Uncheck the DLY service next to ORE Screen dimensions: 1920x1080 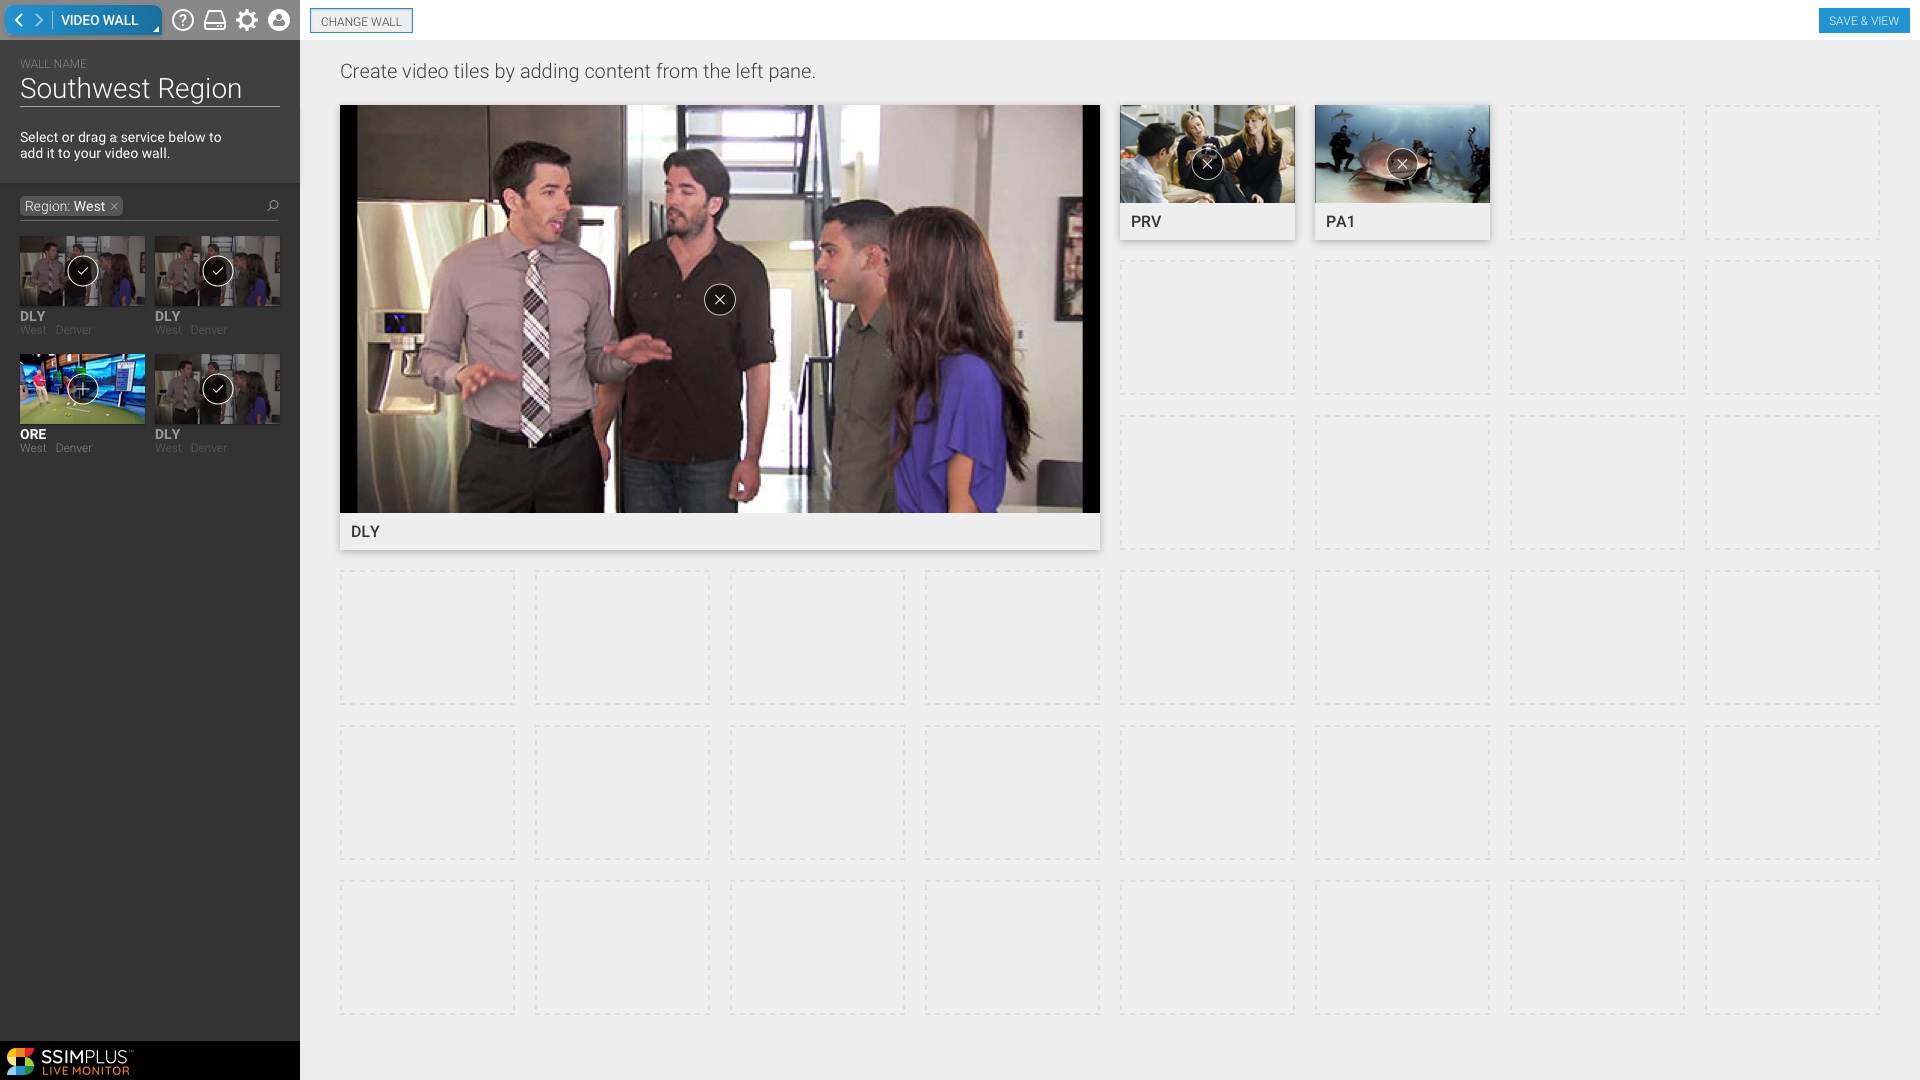coord(217,389)
